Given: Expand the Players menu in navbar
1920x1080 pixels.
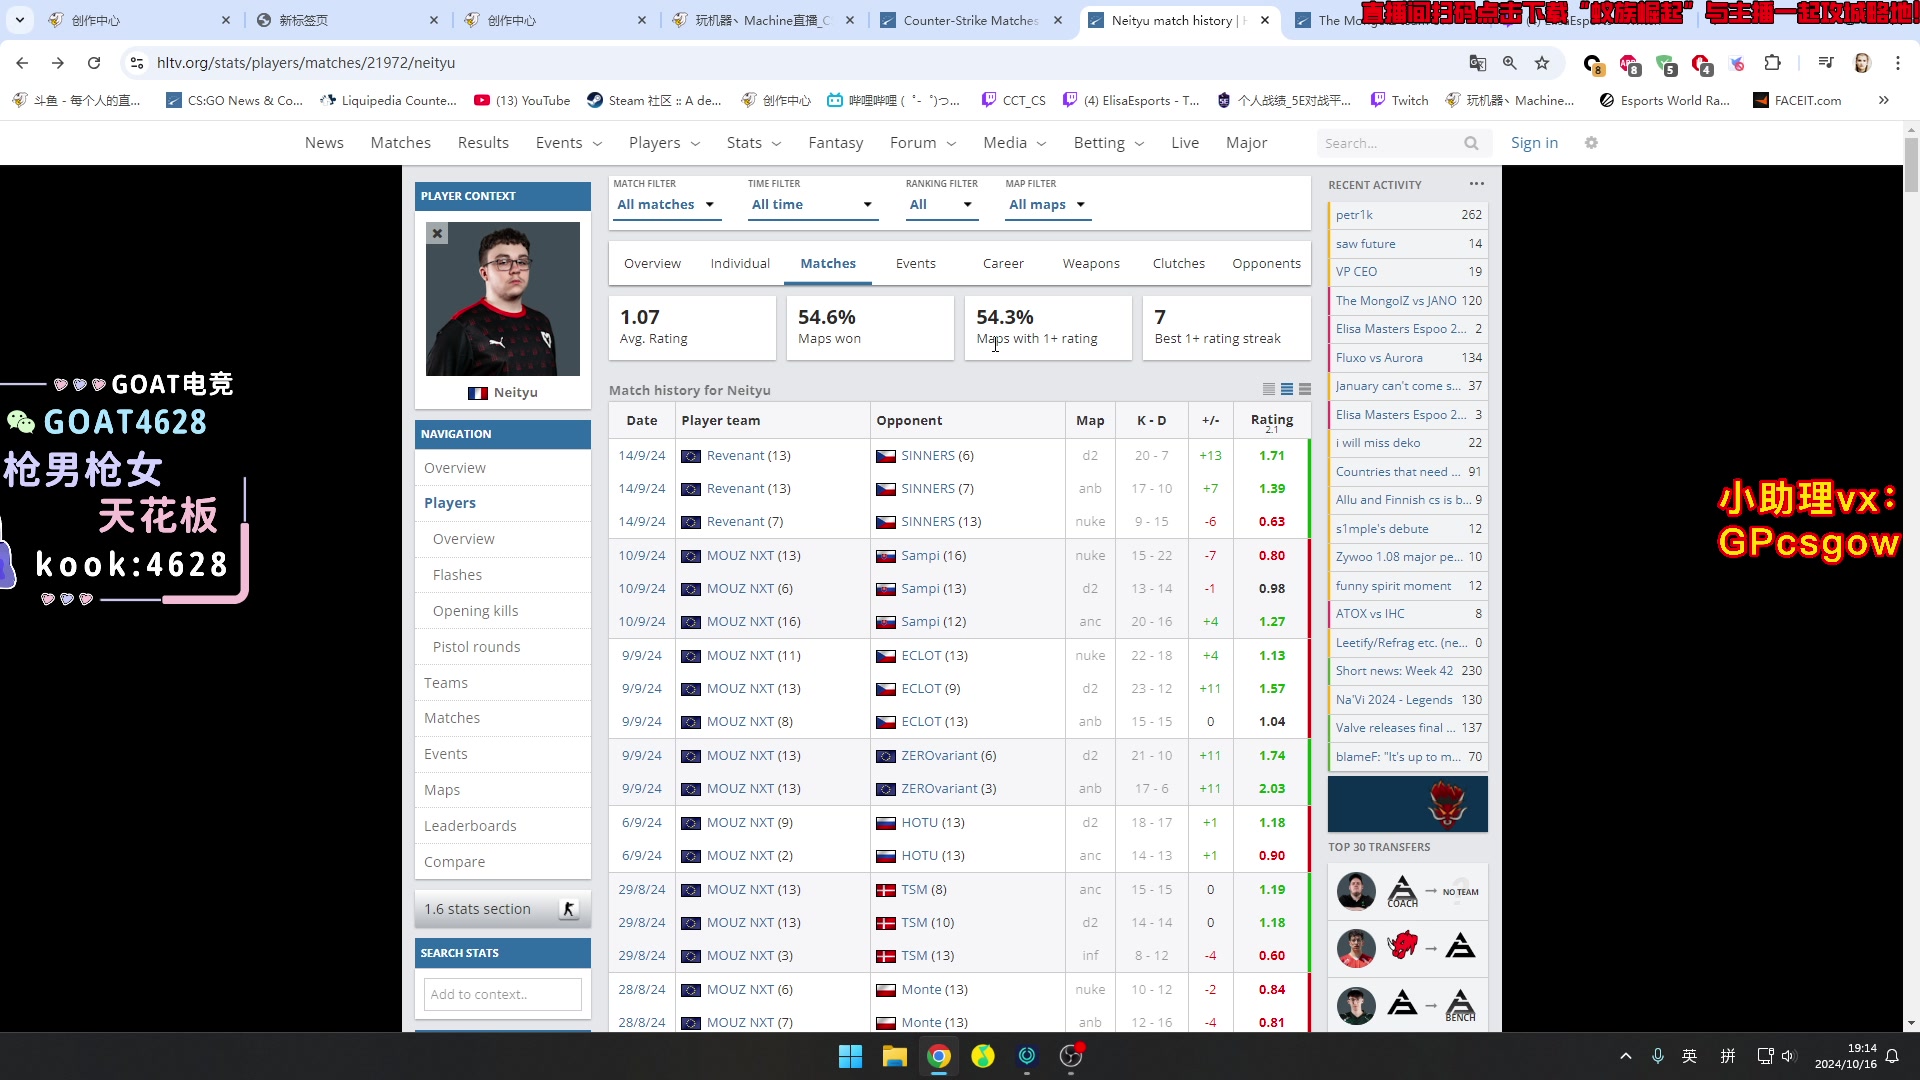Looking at the screenshot, I should click(664, 143).
